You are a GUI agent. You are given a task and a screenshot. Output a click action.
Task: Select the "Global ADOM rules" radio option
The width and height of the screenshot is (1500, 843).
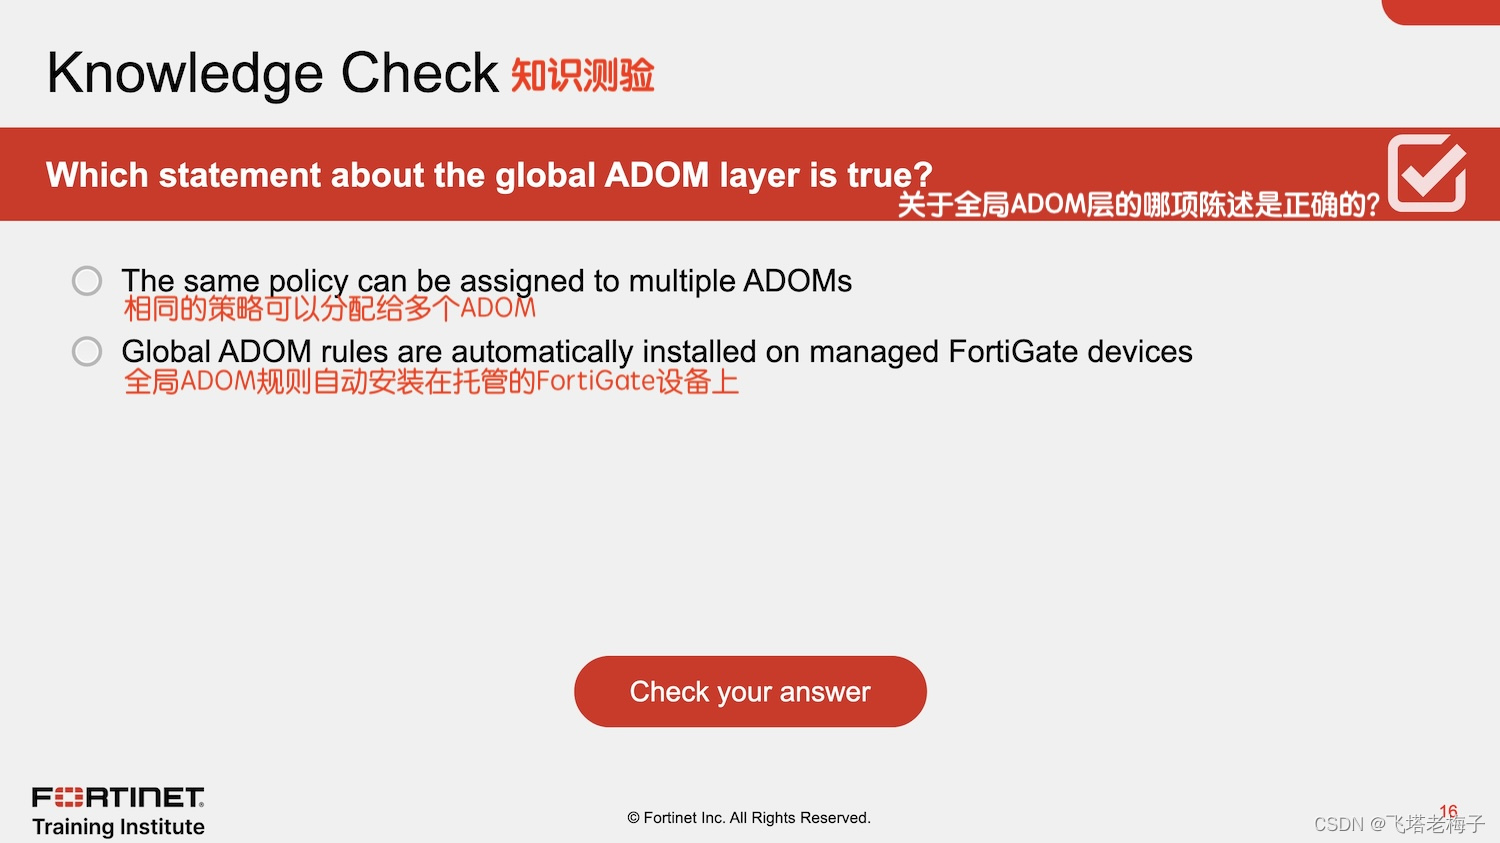(87, 351)
